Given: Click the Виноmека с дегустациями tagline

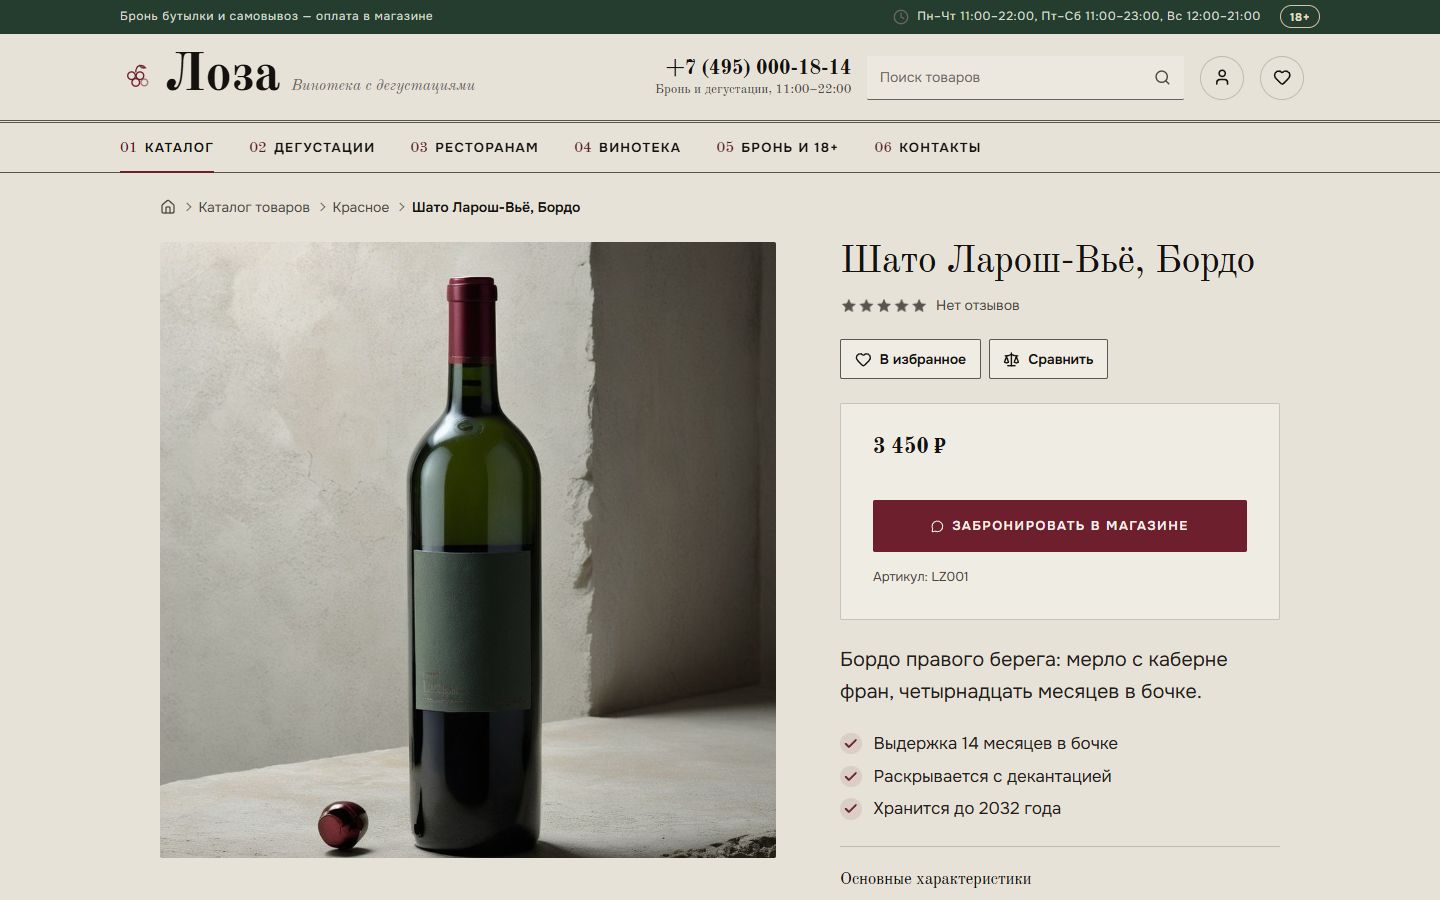Looking at the screenshot, I should (x=383, y=85).
